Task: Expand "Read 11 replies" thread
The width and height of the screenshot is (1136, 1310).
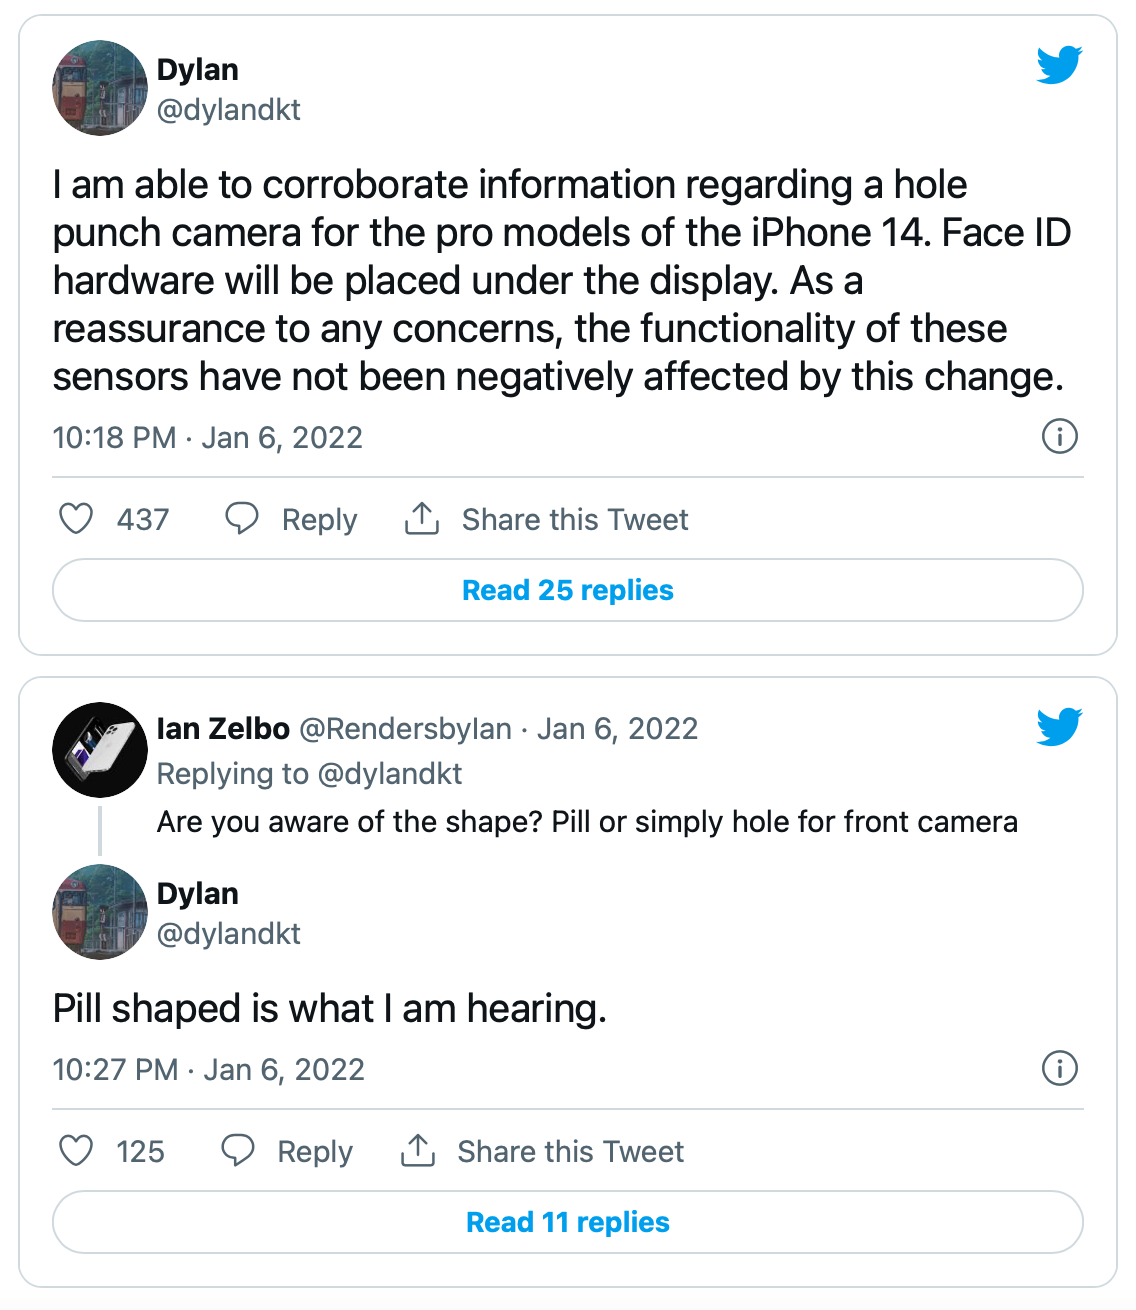Action: [x=568, y=1222]
